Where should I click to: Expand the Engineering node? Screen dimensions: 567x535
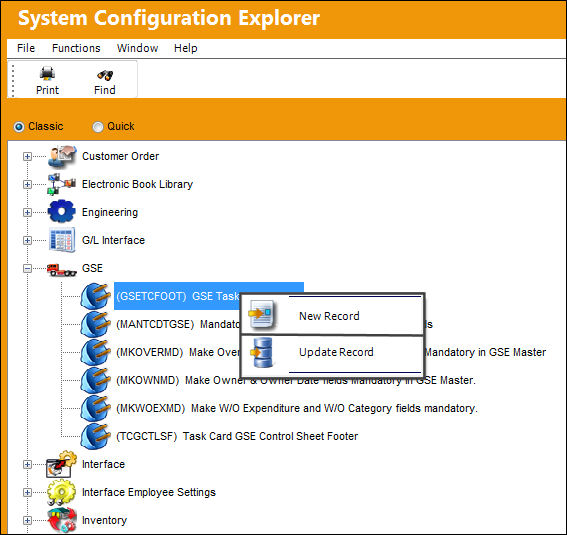click(x=27, y=212)
